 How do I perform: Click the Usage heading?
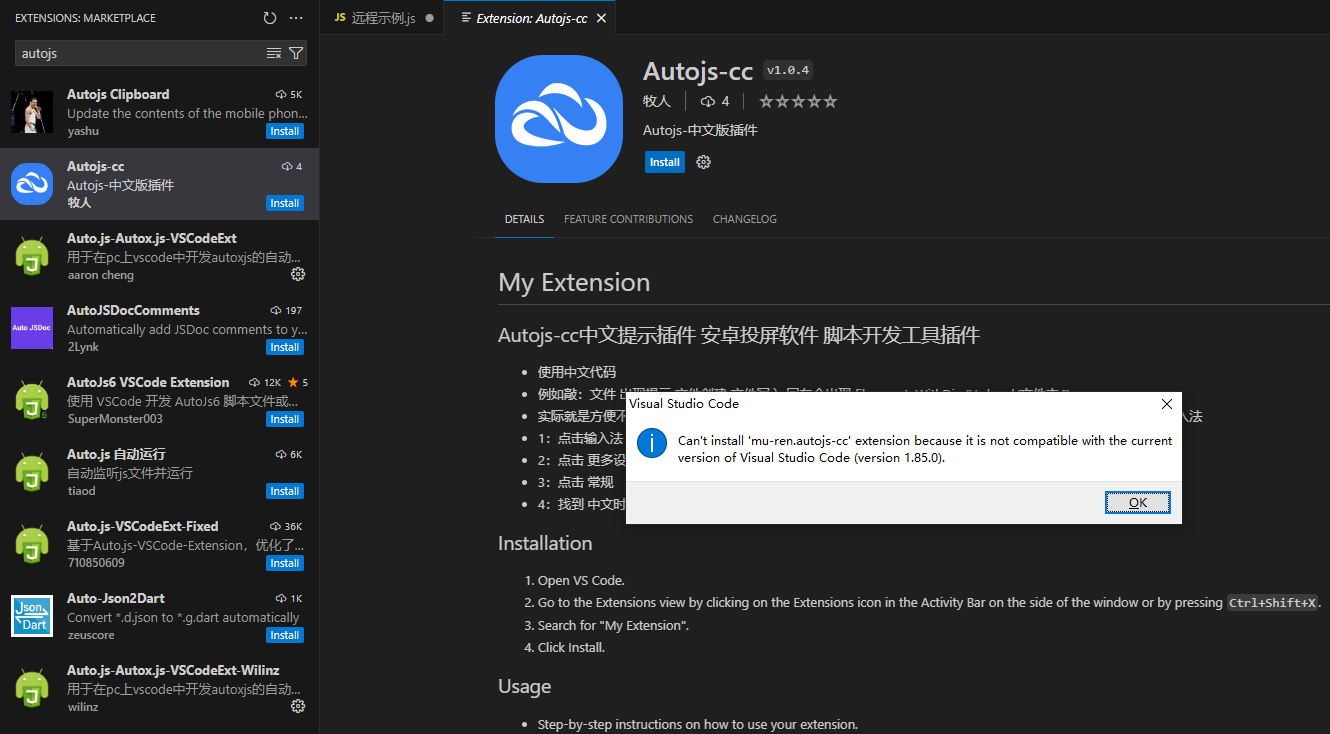pyautogui.click(x=525, y=686)
